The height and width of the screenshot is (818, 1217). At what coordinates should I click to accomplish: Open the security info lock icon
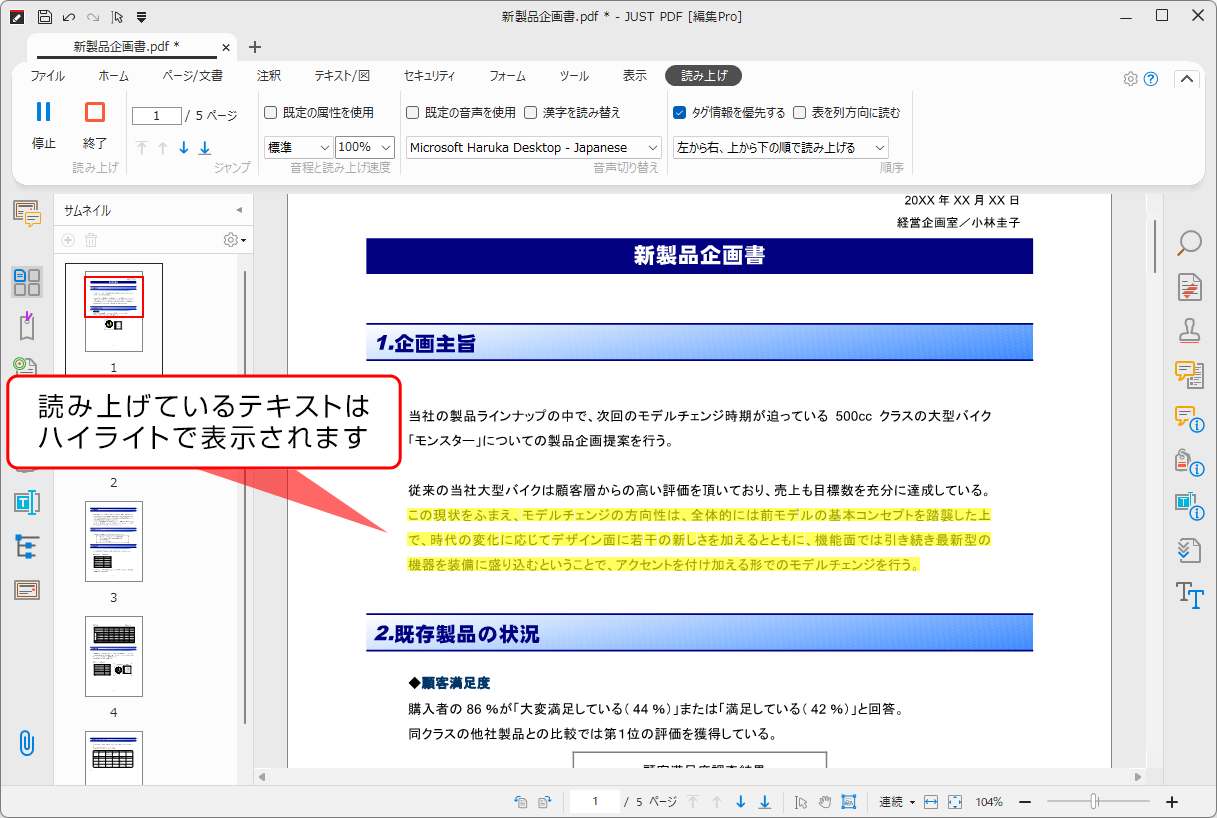click(1189, 462)
